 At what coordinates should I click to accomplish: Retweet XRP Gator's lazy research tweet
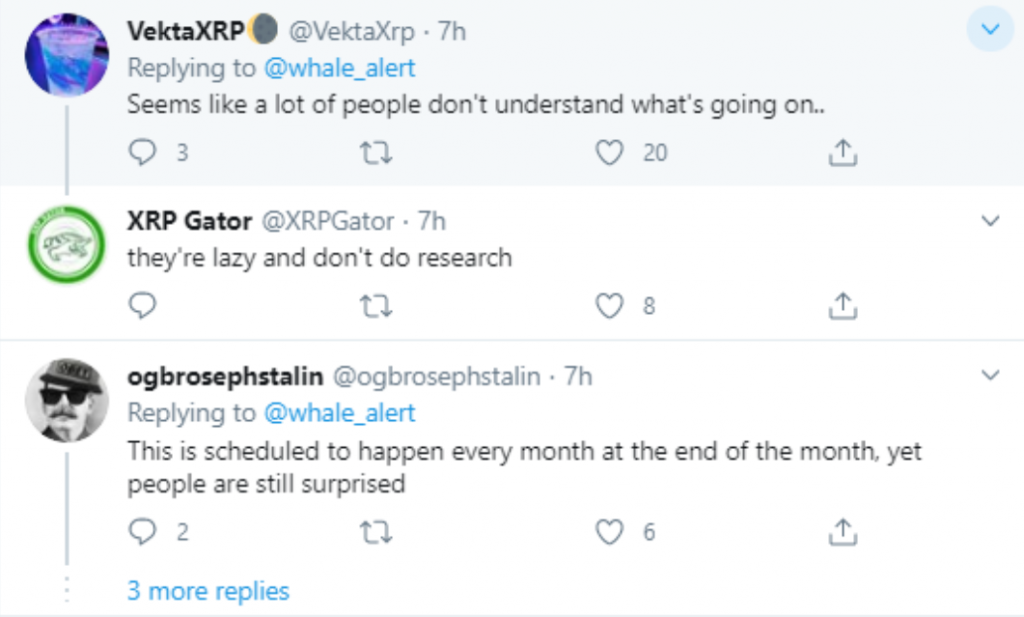376,306
